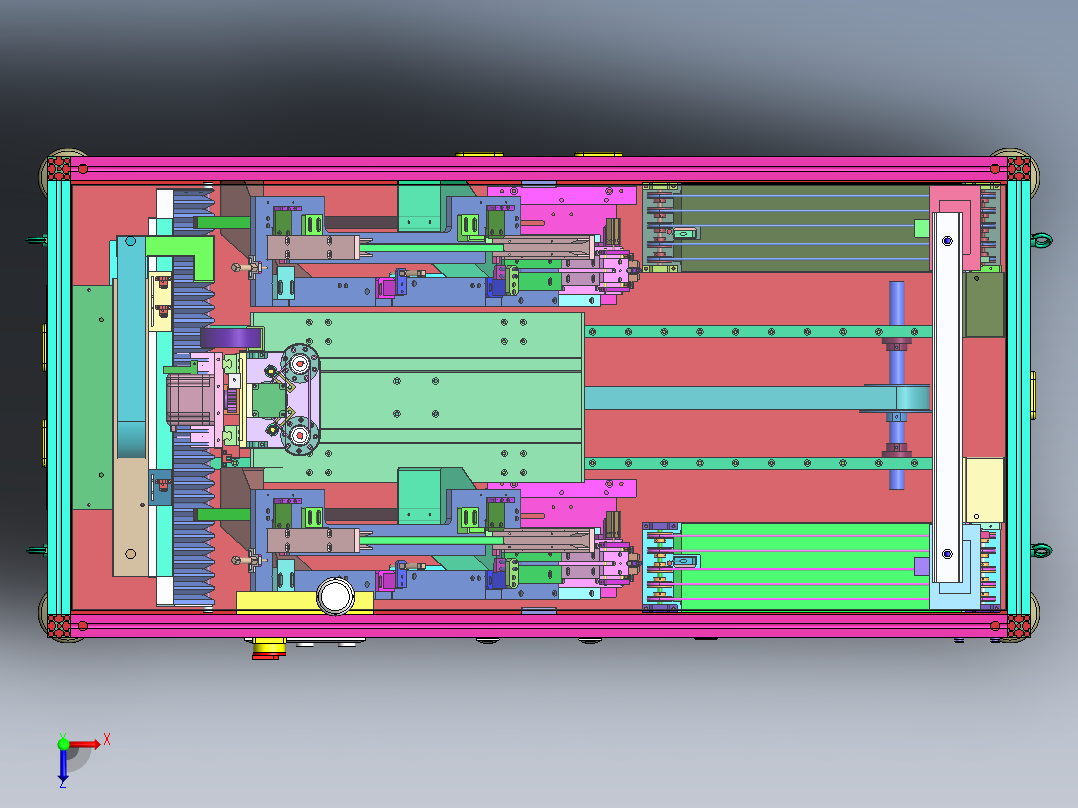
Task: Click the green Y axis dot of the triad
Action: pos(63,743)
